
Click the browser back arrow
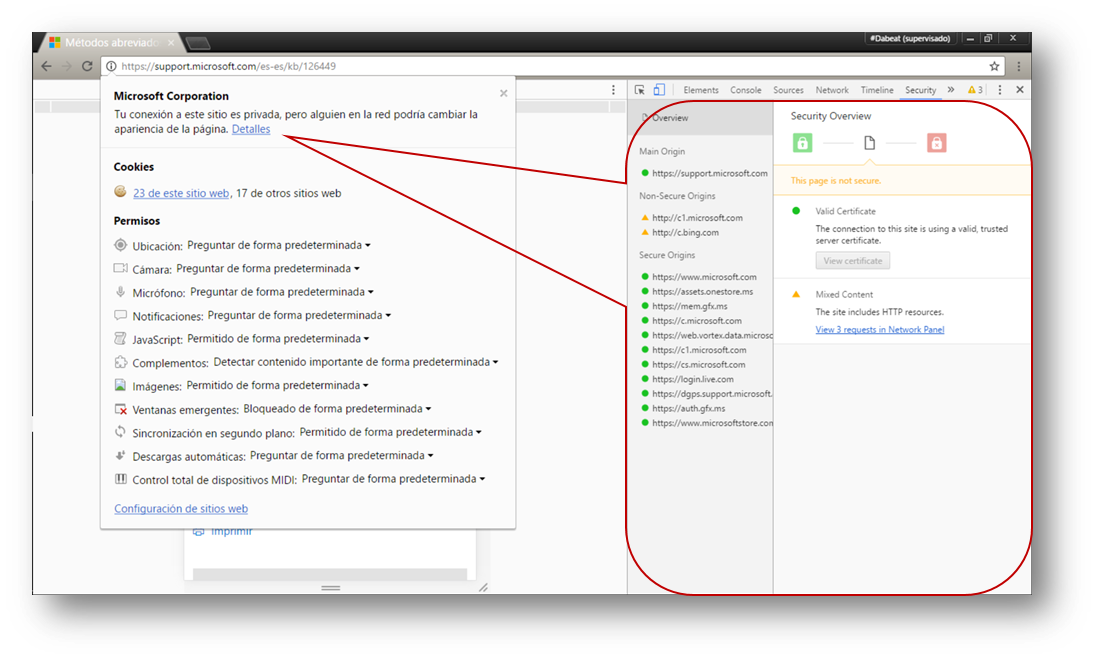(x=46, y=66)
